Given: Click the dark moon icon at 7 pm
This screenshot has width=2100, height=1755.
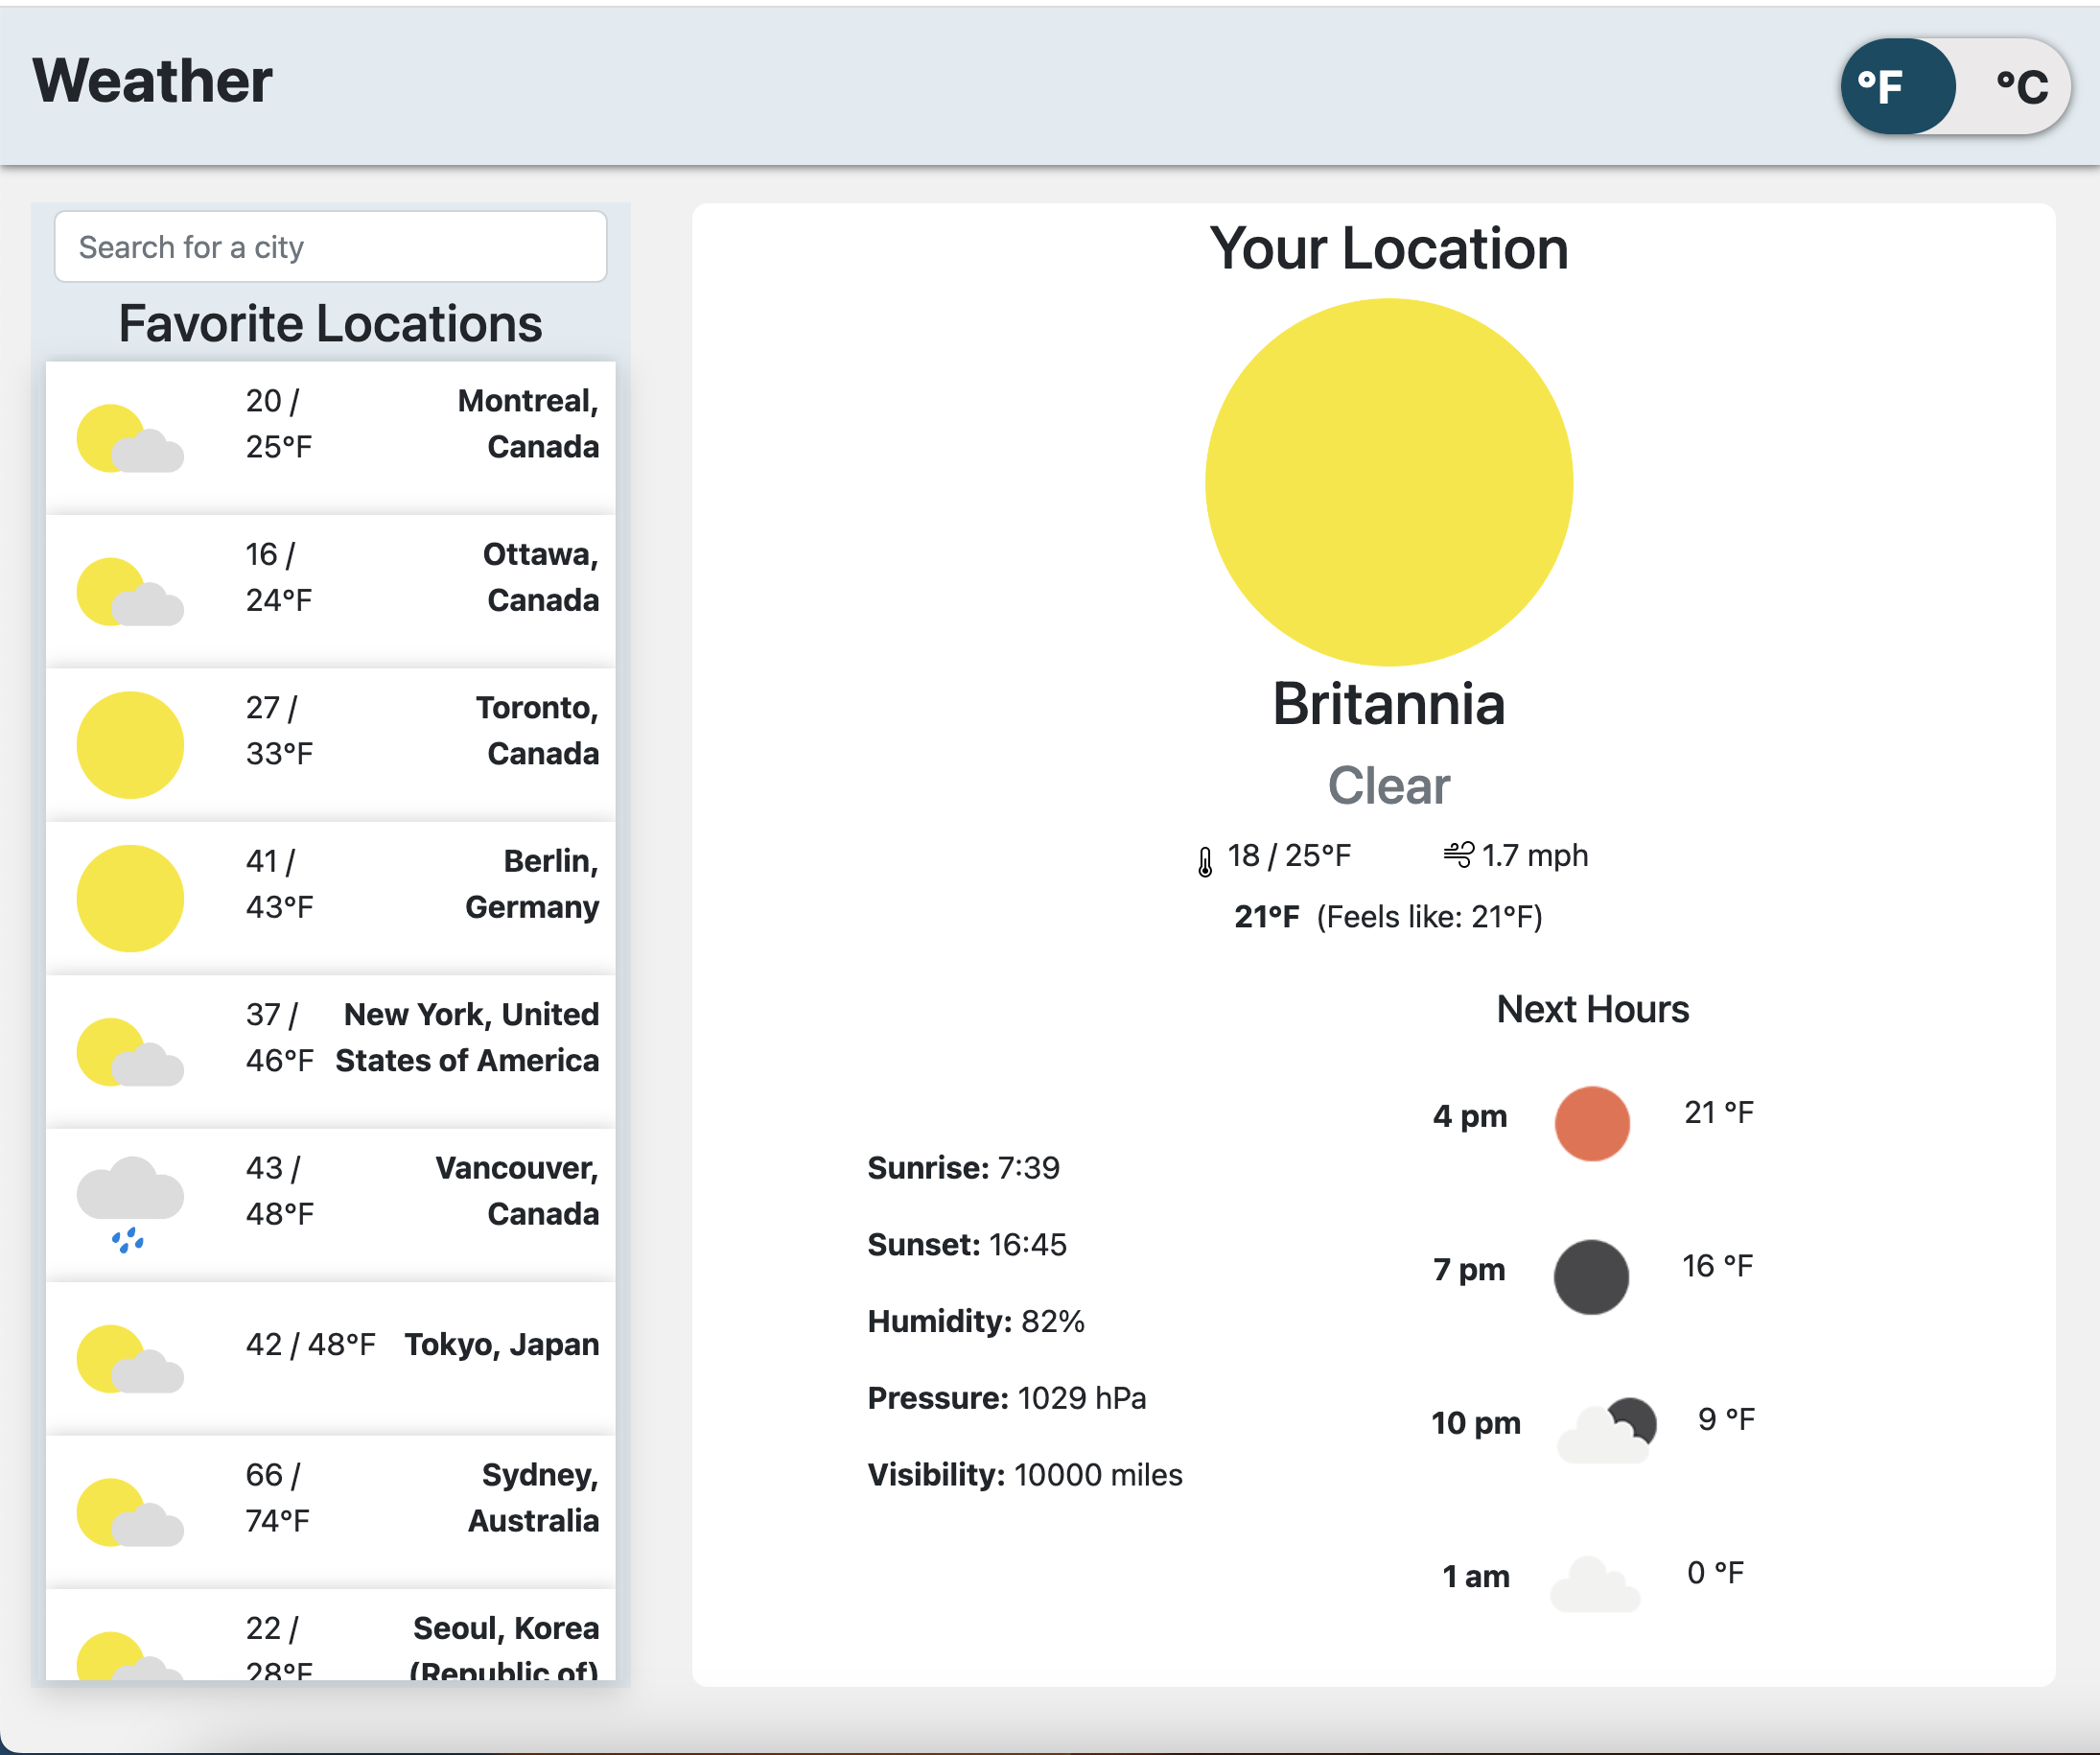Looking at the screenshot, I should [1591, 1277].
